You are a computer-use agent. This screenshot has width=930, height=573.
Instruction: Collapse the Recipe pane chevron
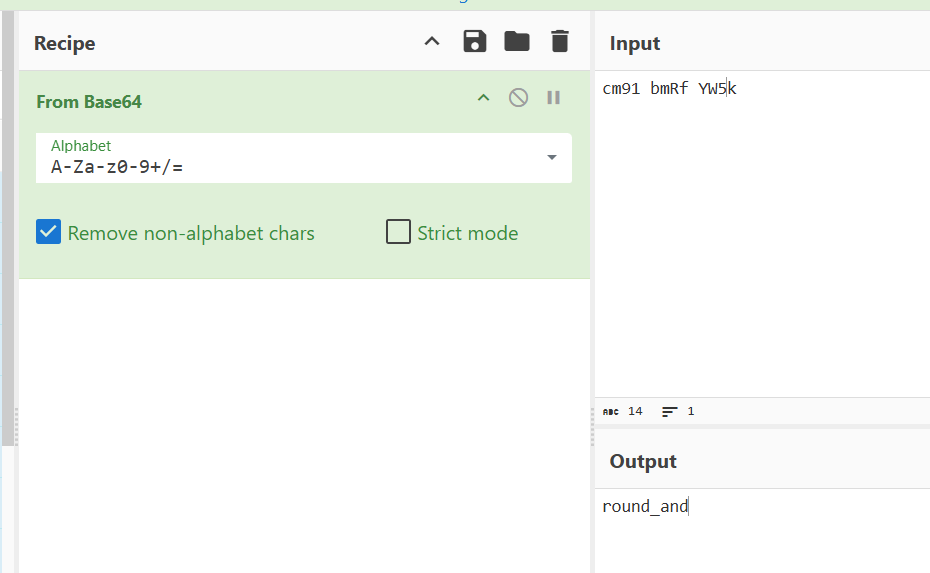tap(432, 42)
